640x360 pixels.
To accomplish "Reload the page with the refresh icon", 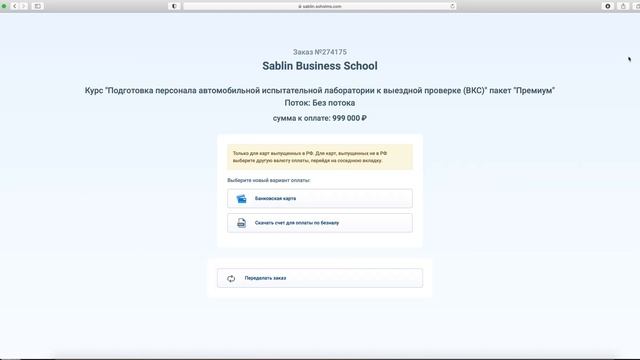I will (x=452, y=6).
